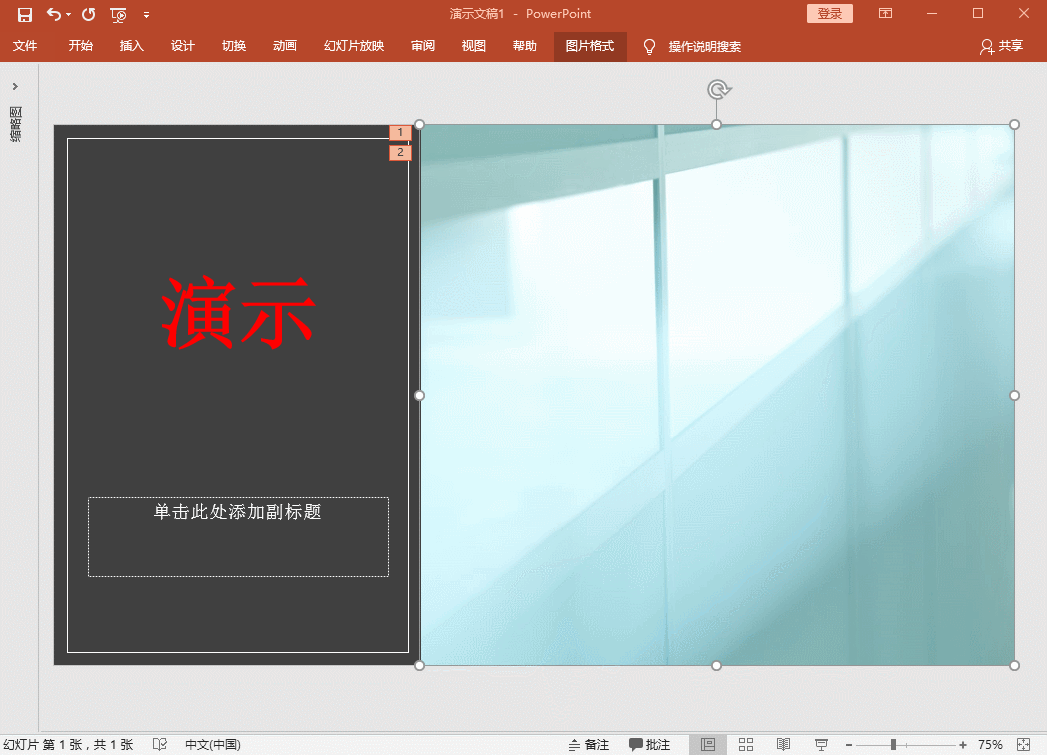Click the 75% zoom level
The image size is (1047, 755).
tap(990, 744)
